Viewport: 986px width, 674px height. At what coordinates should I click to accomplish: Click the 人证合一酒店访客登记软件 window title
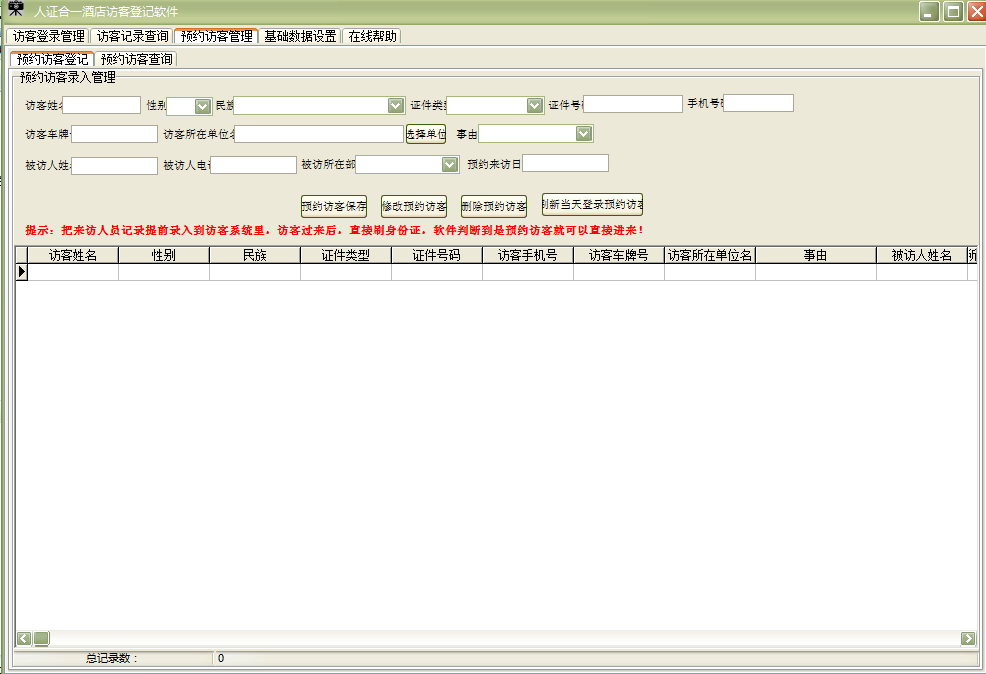click(106, 11)
